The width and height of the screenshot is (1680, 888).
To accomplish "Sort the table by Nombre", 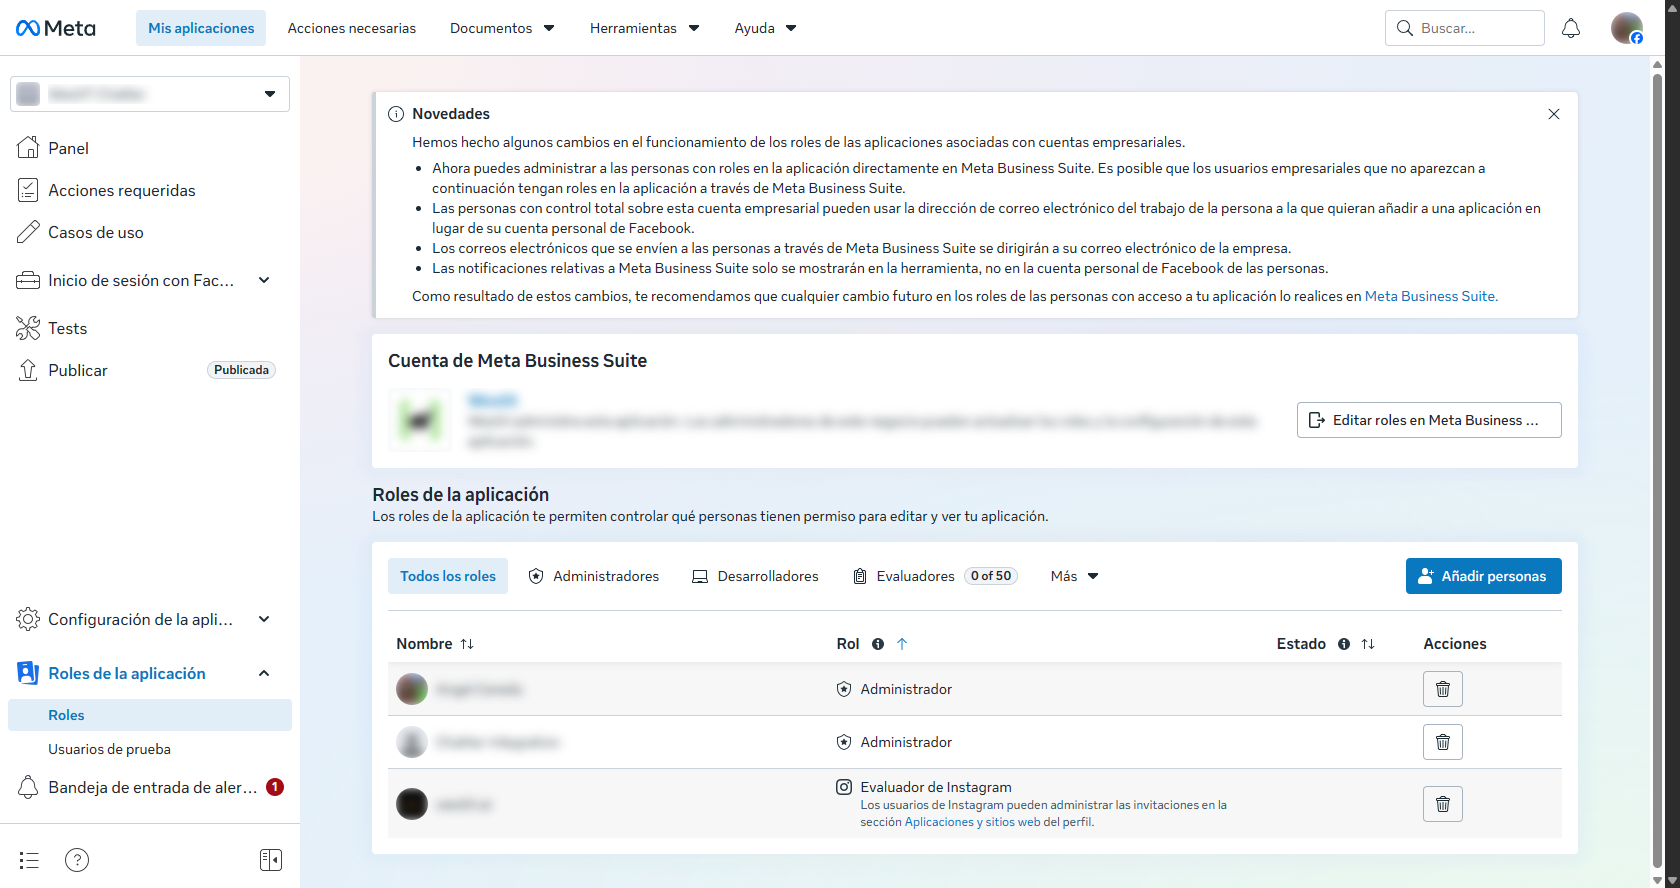I will coord(467,644).
